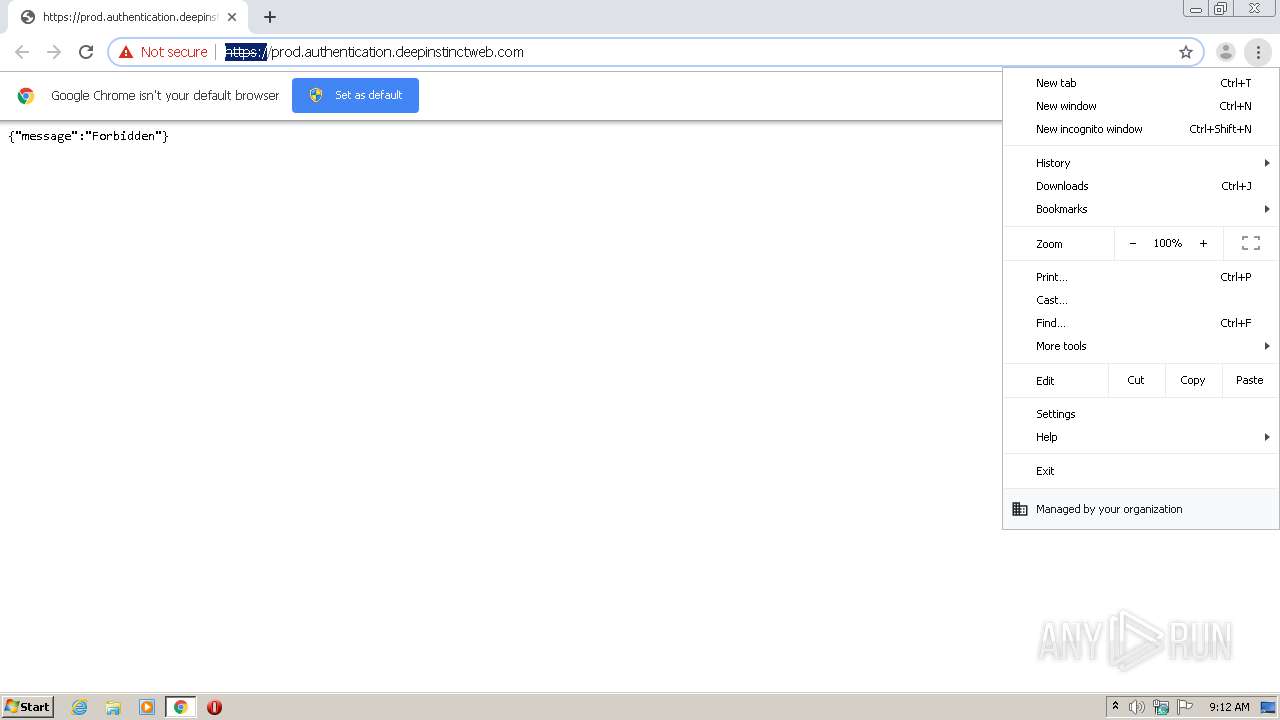Increase zoom with the plus button
Screen dimensions: 1280x720
tap(1203, 243)
